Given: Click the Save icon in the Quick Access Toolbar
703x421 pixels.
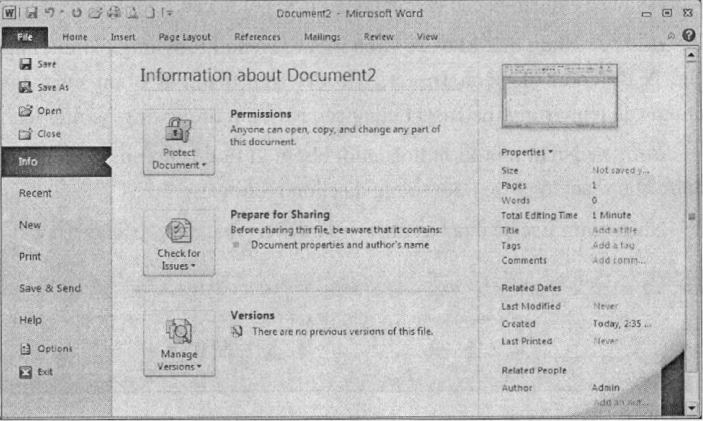Looking at the screenshot, I should click(x=31, y=13).
